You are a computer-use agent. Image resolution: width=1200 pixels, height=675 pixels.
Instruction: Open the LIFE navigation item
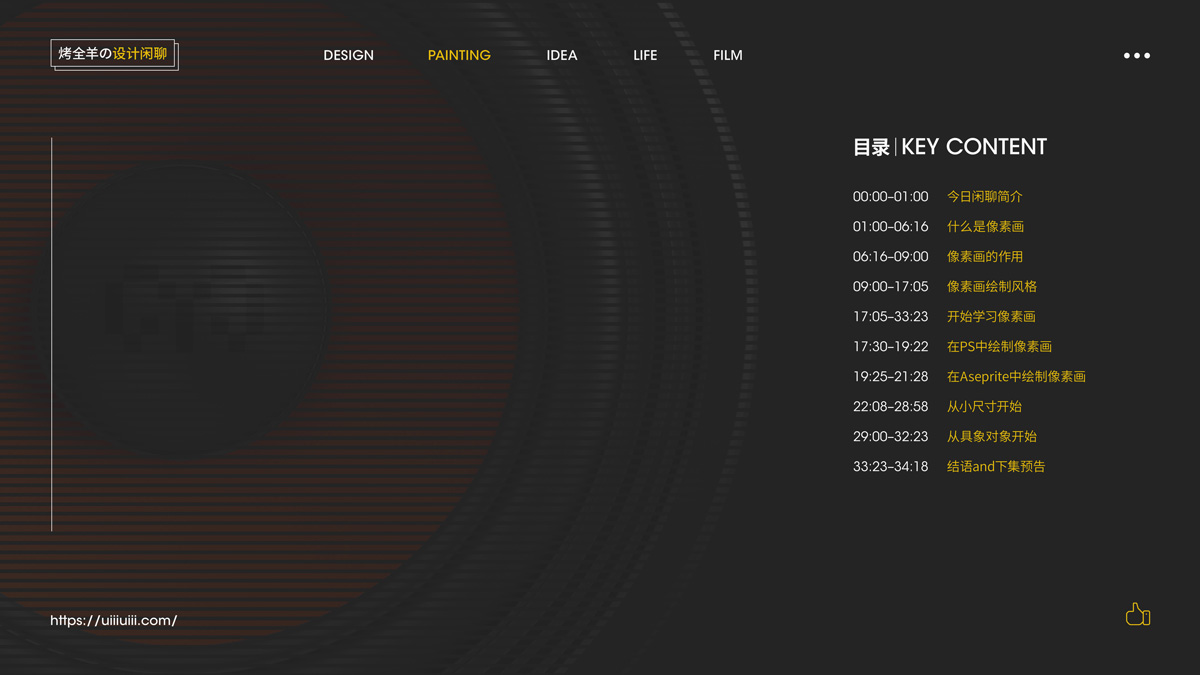[x=645, y=55]
